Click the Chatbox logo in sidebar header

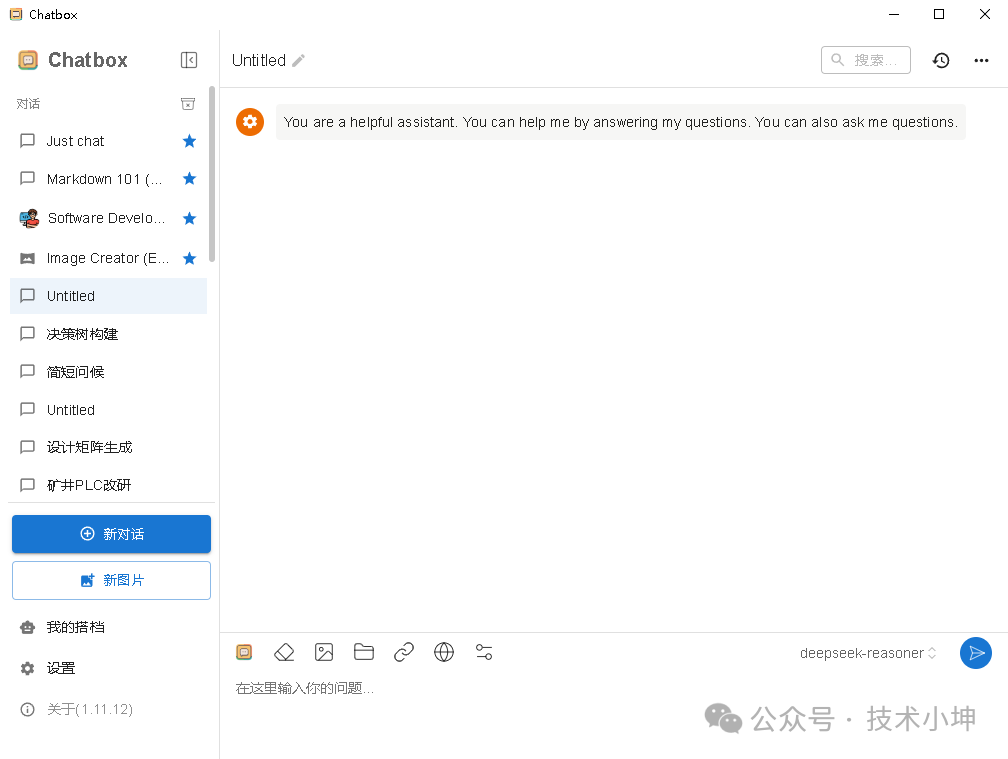click(28, 60)
